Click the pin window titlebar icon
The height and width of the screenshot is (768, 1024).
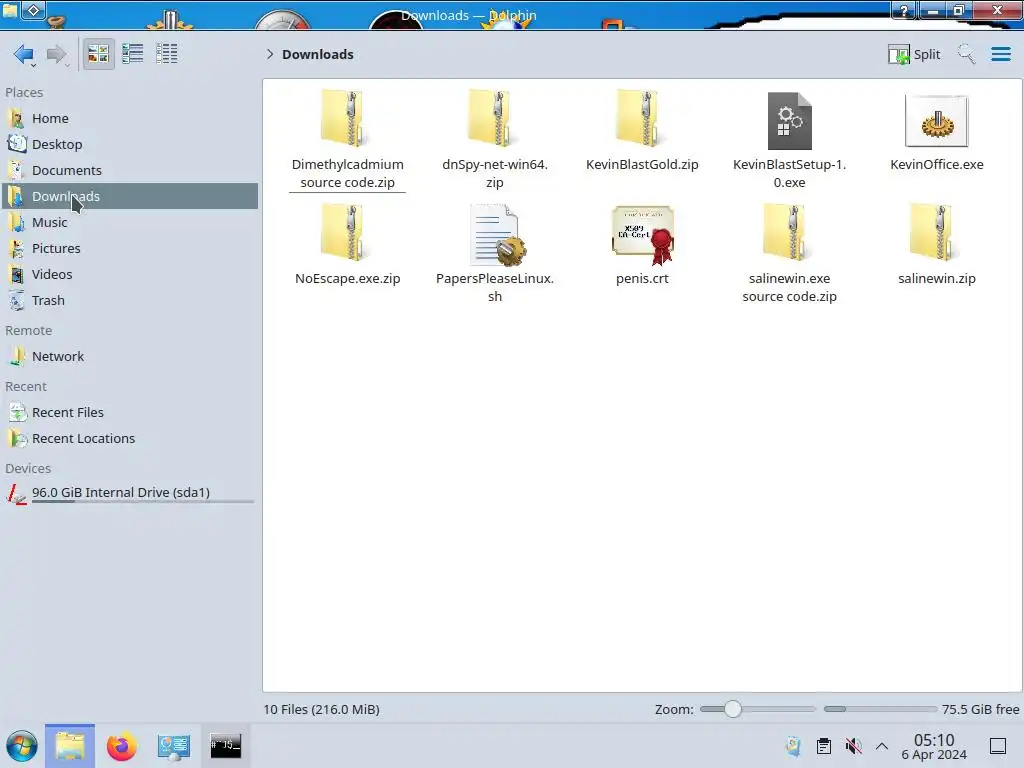tap(34, 10)
